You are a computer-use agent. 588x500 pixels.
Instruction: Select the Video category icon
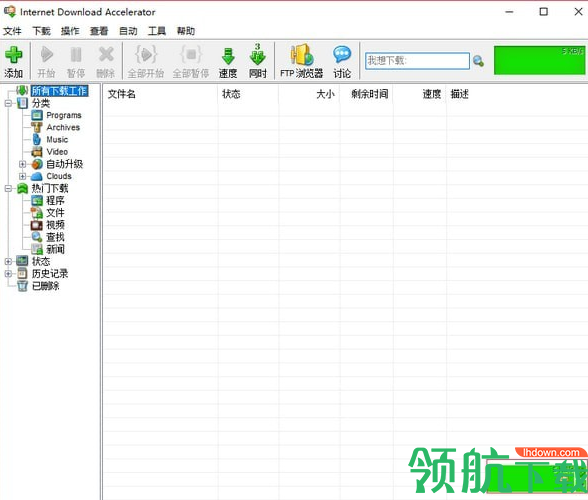click(x=37, y=152)
